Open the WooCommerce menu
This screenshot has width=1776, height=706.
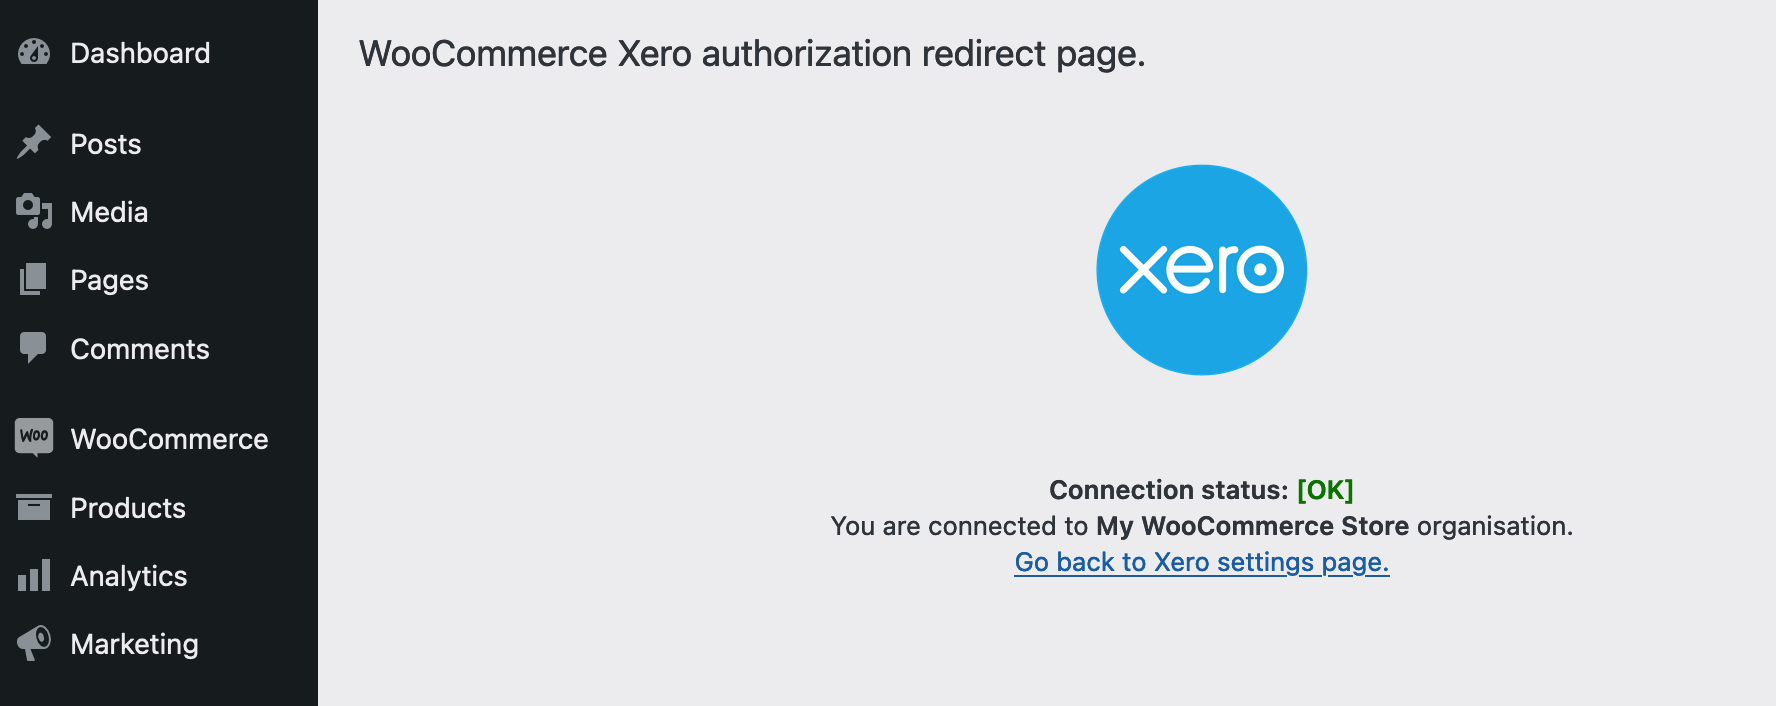pyautogui.click(x=169, y=438)
